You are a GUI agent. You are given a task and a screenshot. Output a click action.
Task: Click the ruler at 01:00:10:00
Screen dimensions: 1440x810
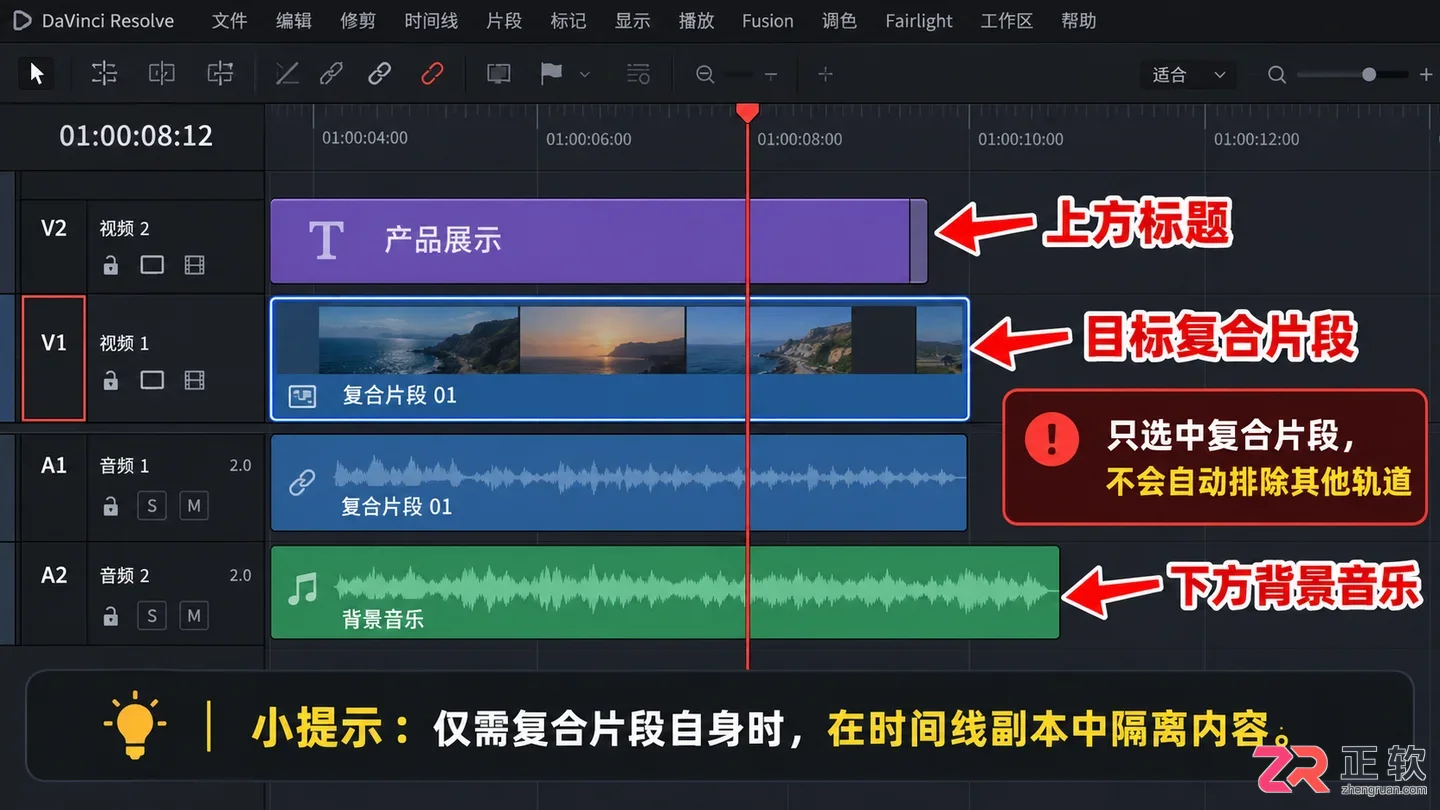click(1020, 139)
